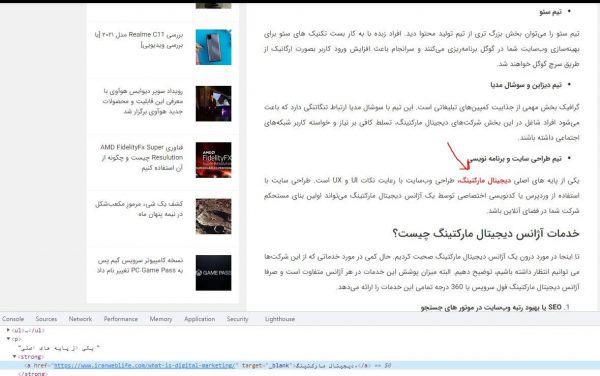Click heading خدمات آژانس دیجیتال مارکتینگ چیست؟
The width and height of the screenshot is (600, 376).
[486, 233]
